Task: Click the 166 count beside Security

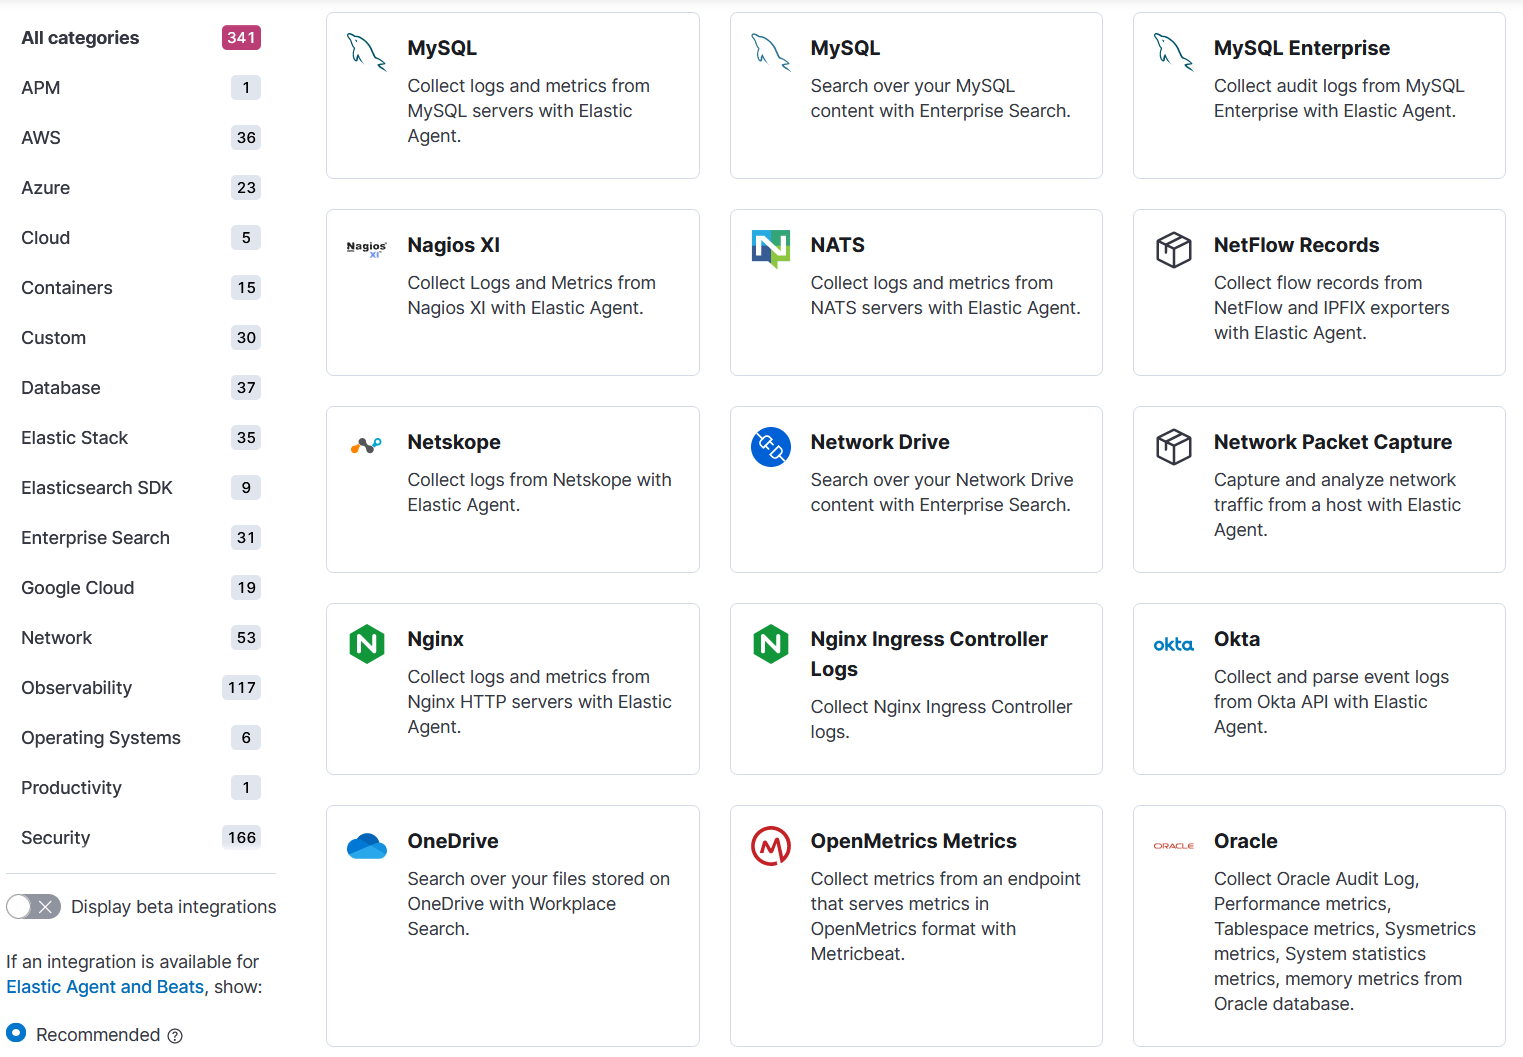Action: (242, 838)
